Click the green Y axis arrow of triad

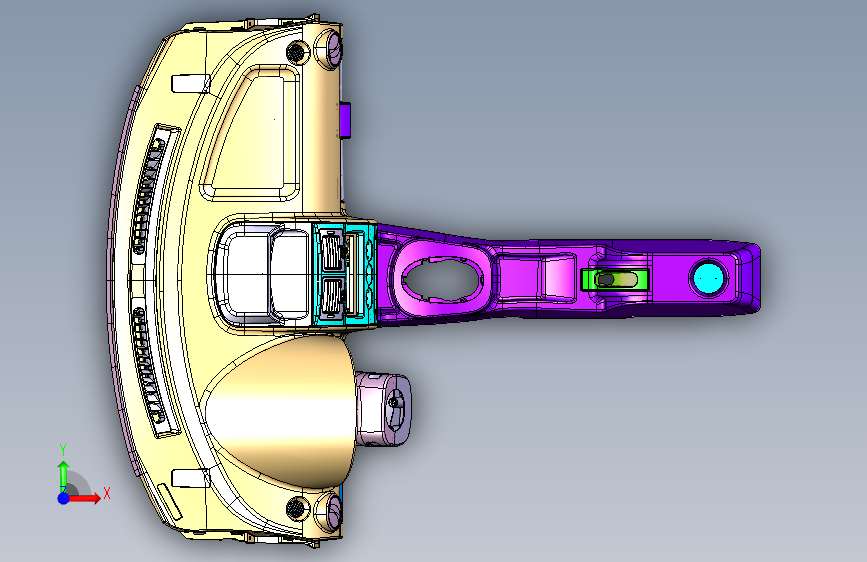pos(64,476)
